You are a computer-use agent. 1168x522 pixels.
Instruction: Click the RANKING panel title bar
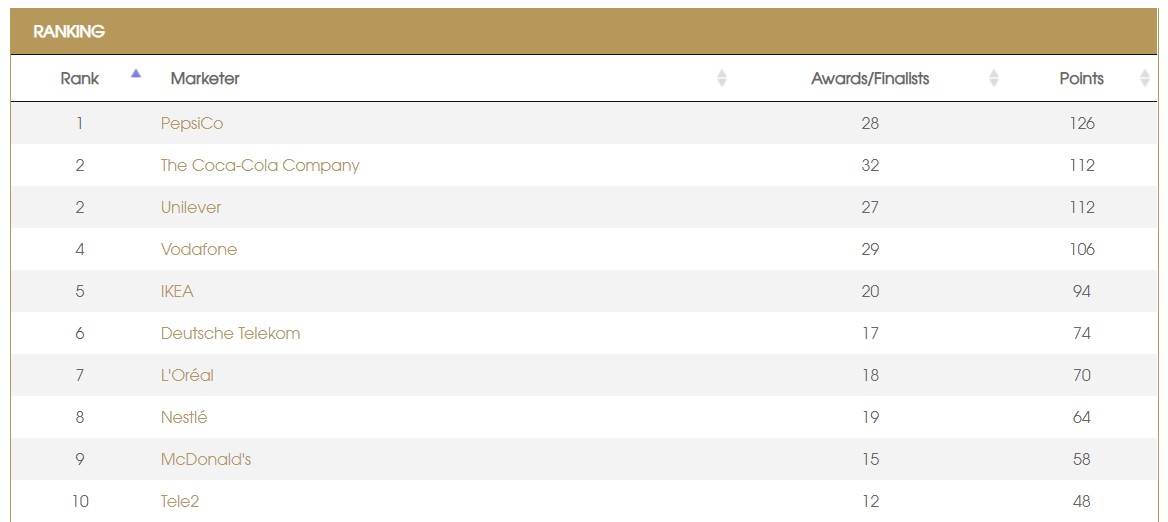(584, 32)
